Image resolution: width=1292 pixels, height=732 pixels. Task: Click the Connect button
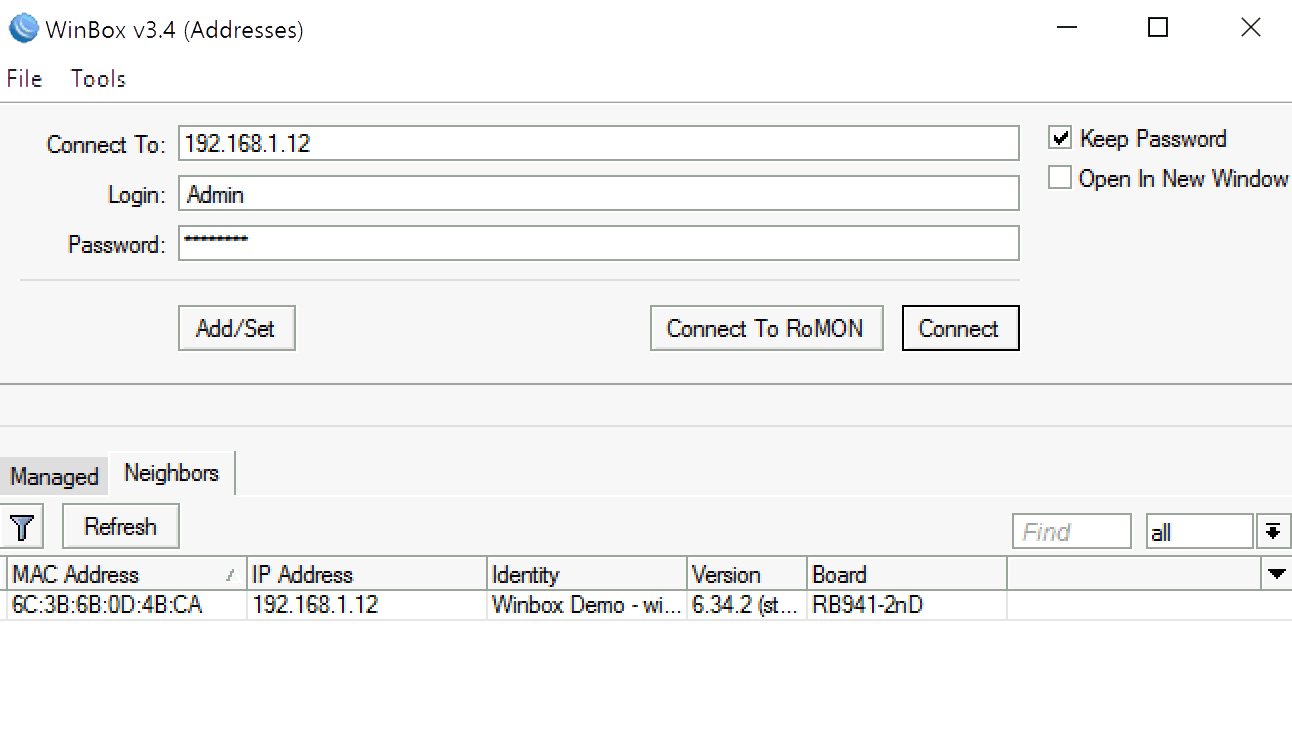pyautogui.click(x=960, y=329)
